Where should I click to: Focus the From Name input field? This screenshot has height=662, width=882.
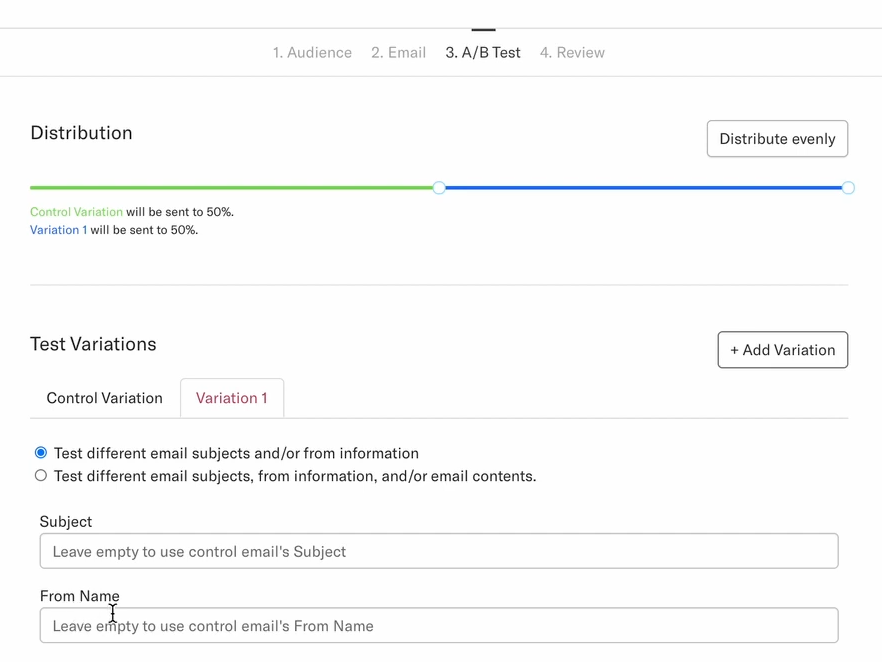[x=439, y=625]
